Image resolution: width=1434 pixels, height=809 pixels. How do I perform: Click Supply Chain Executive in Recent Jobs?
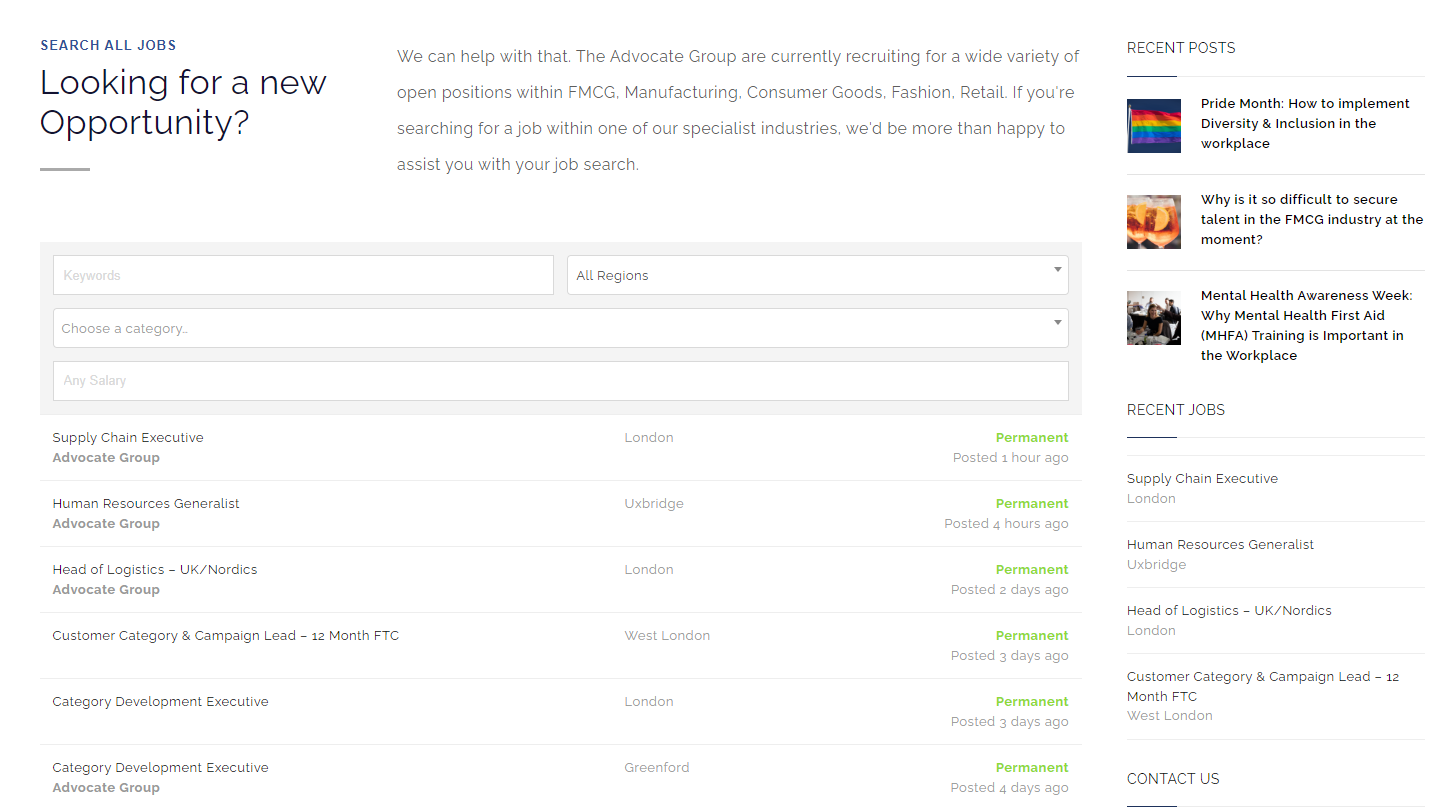(x=1202, y=479)
